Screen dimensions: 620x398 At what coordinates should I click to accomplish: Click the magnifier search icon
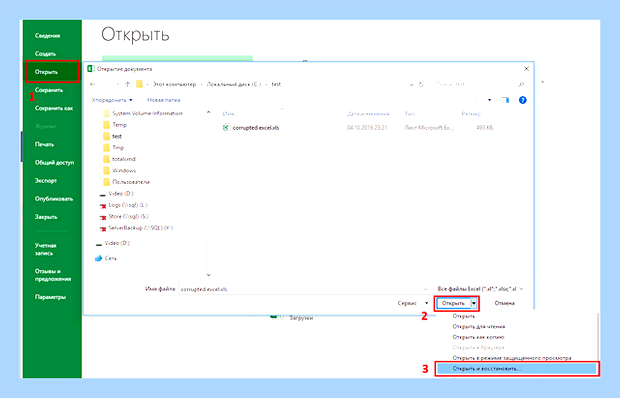tap(521, 84)
